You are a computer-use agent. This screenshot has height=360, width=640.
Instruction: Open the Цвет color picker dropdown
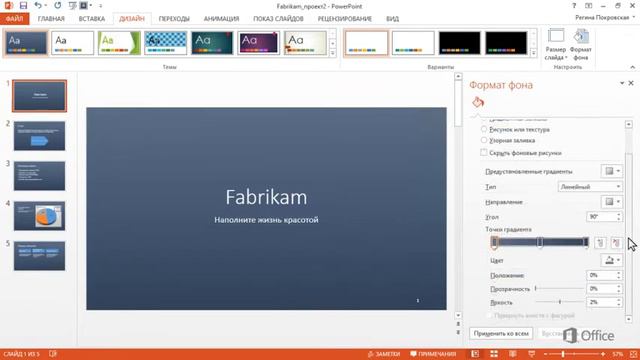coord(612,260)
